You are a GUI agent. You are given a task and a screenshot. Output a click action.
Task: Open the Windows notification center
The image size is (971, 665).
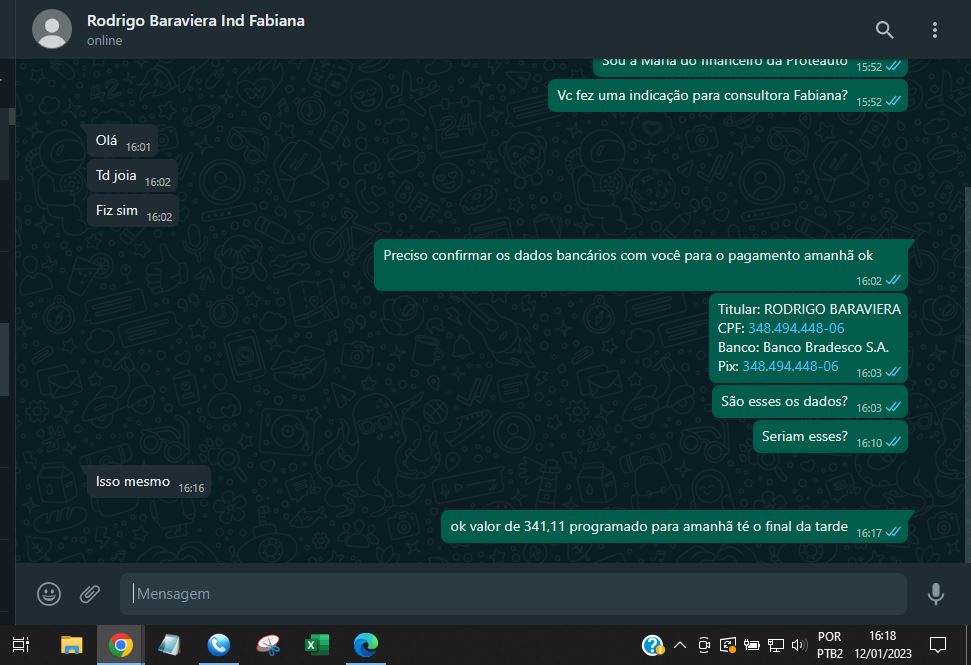click(x=938, y=645)
